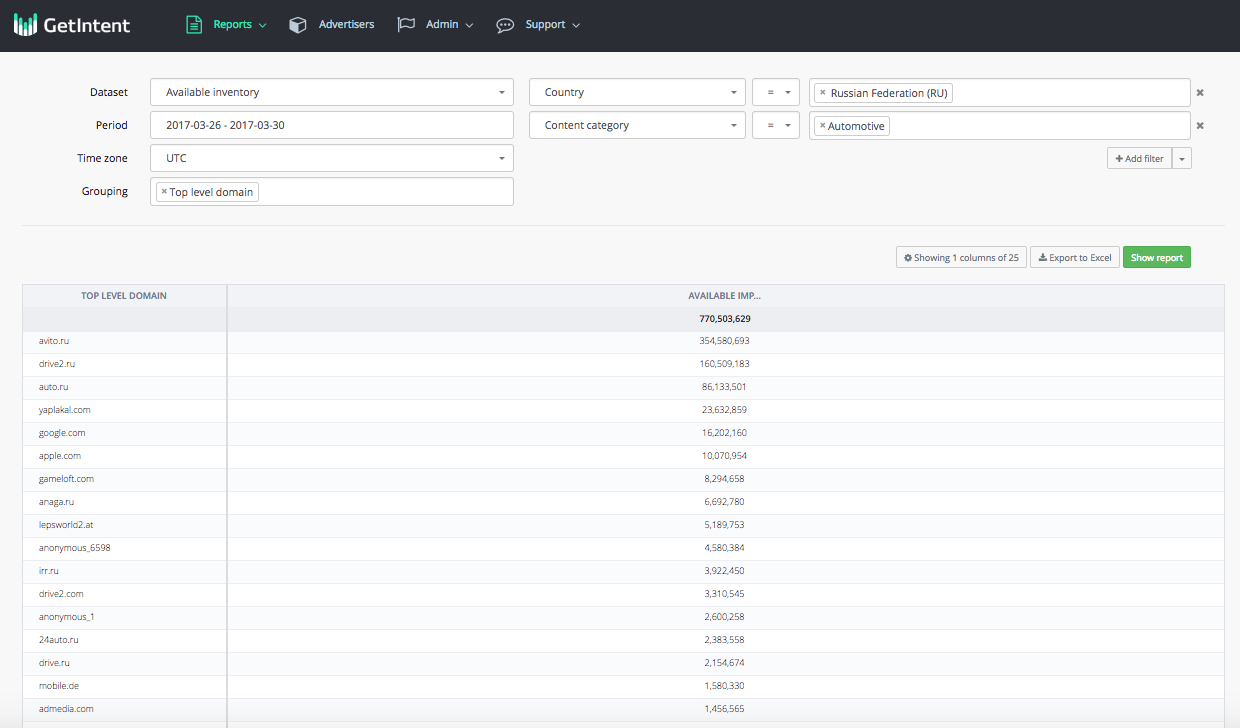Click Export to Excel
The height and width of the screenshot is (728, 1240).
(1075, 258)
